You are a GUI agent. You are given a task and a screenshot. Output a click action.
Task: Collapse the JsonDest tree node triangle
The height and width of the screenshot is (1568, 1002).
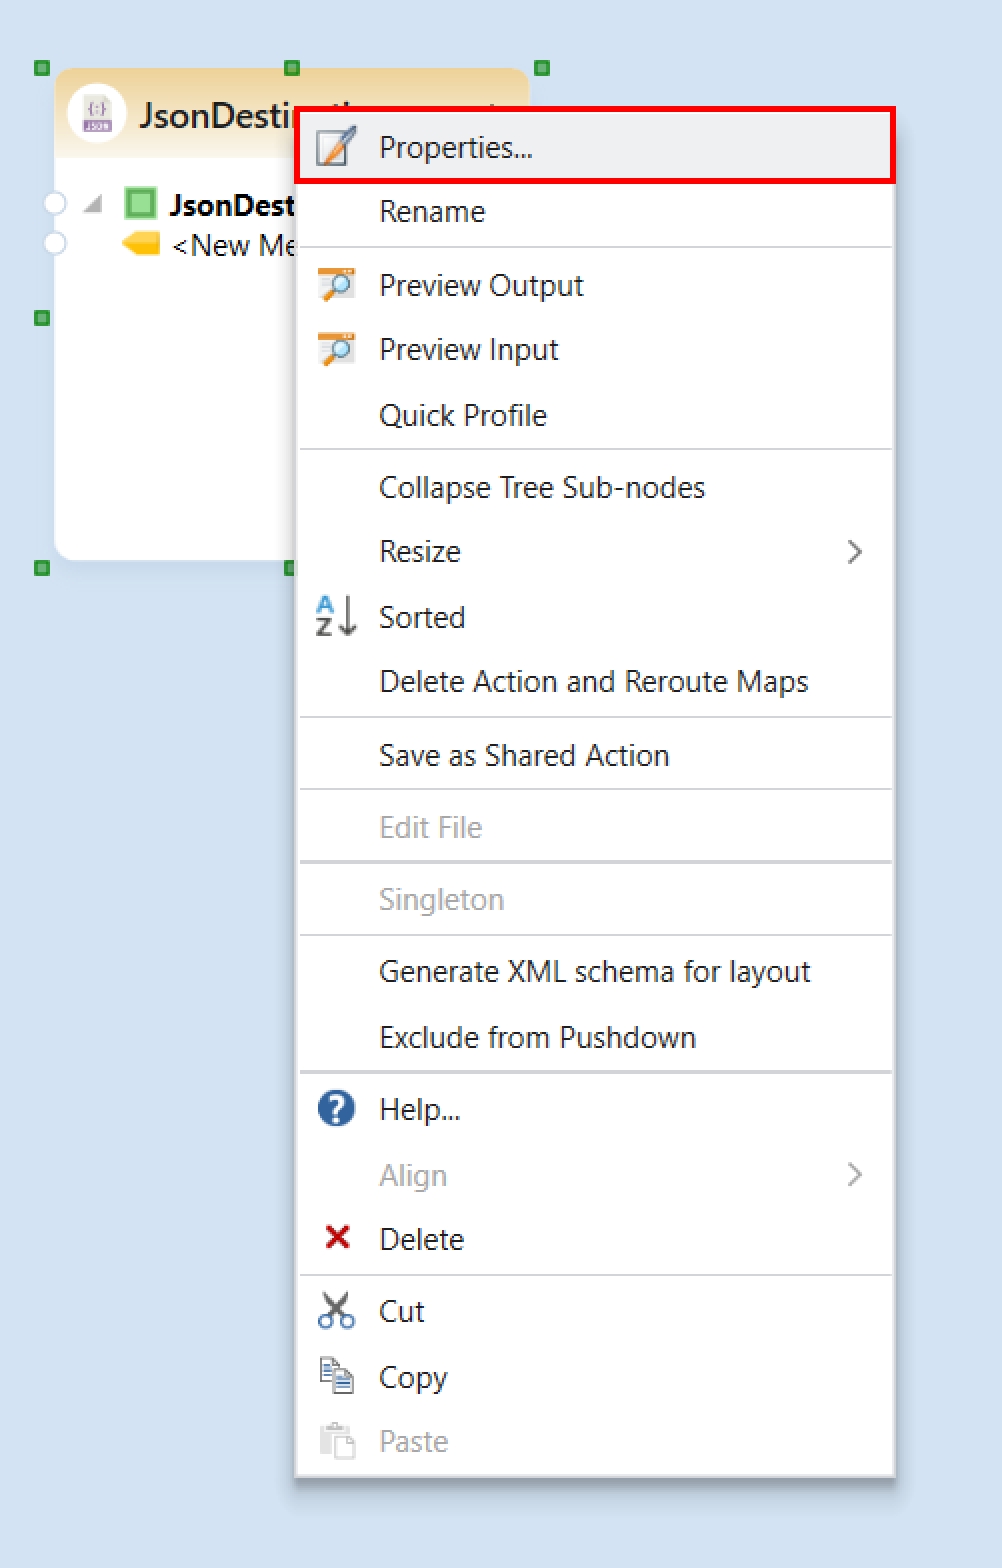pyautogui.click(x=93, y=205)
